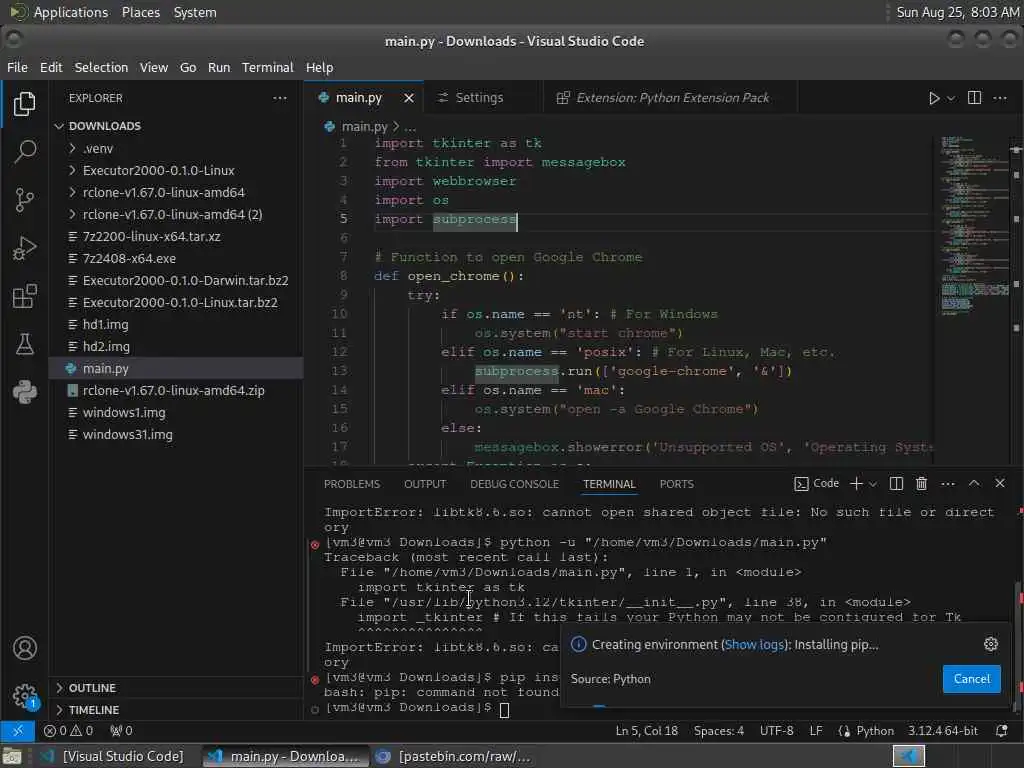Select windows31.img file
This screenshot has width=1024, height=768.
(x=176, y=434)
